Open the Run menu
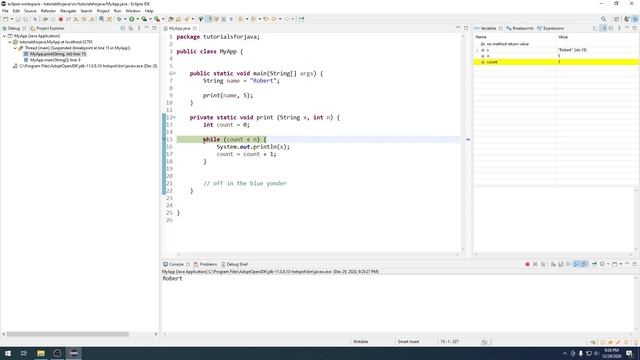The height and width of the screenshot is (360, 640). click(x=117, y=11)
